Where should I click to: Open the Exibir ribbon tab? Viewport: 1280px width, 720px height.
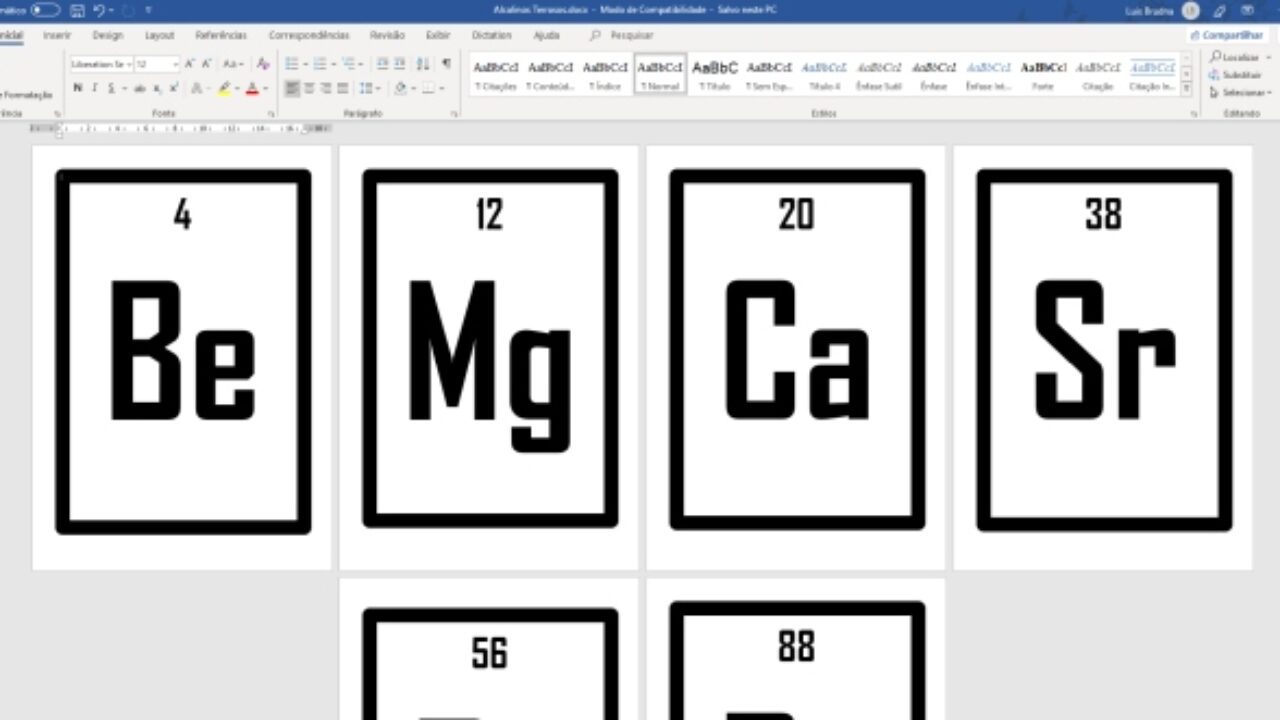[438, 35]
